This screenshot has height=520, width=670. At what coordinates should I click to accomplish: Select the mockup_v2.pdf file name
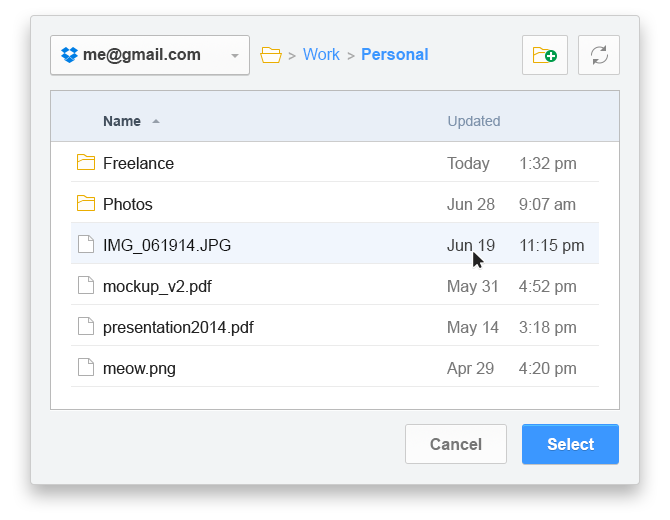(x=157, y=287)
